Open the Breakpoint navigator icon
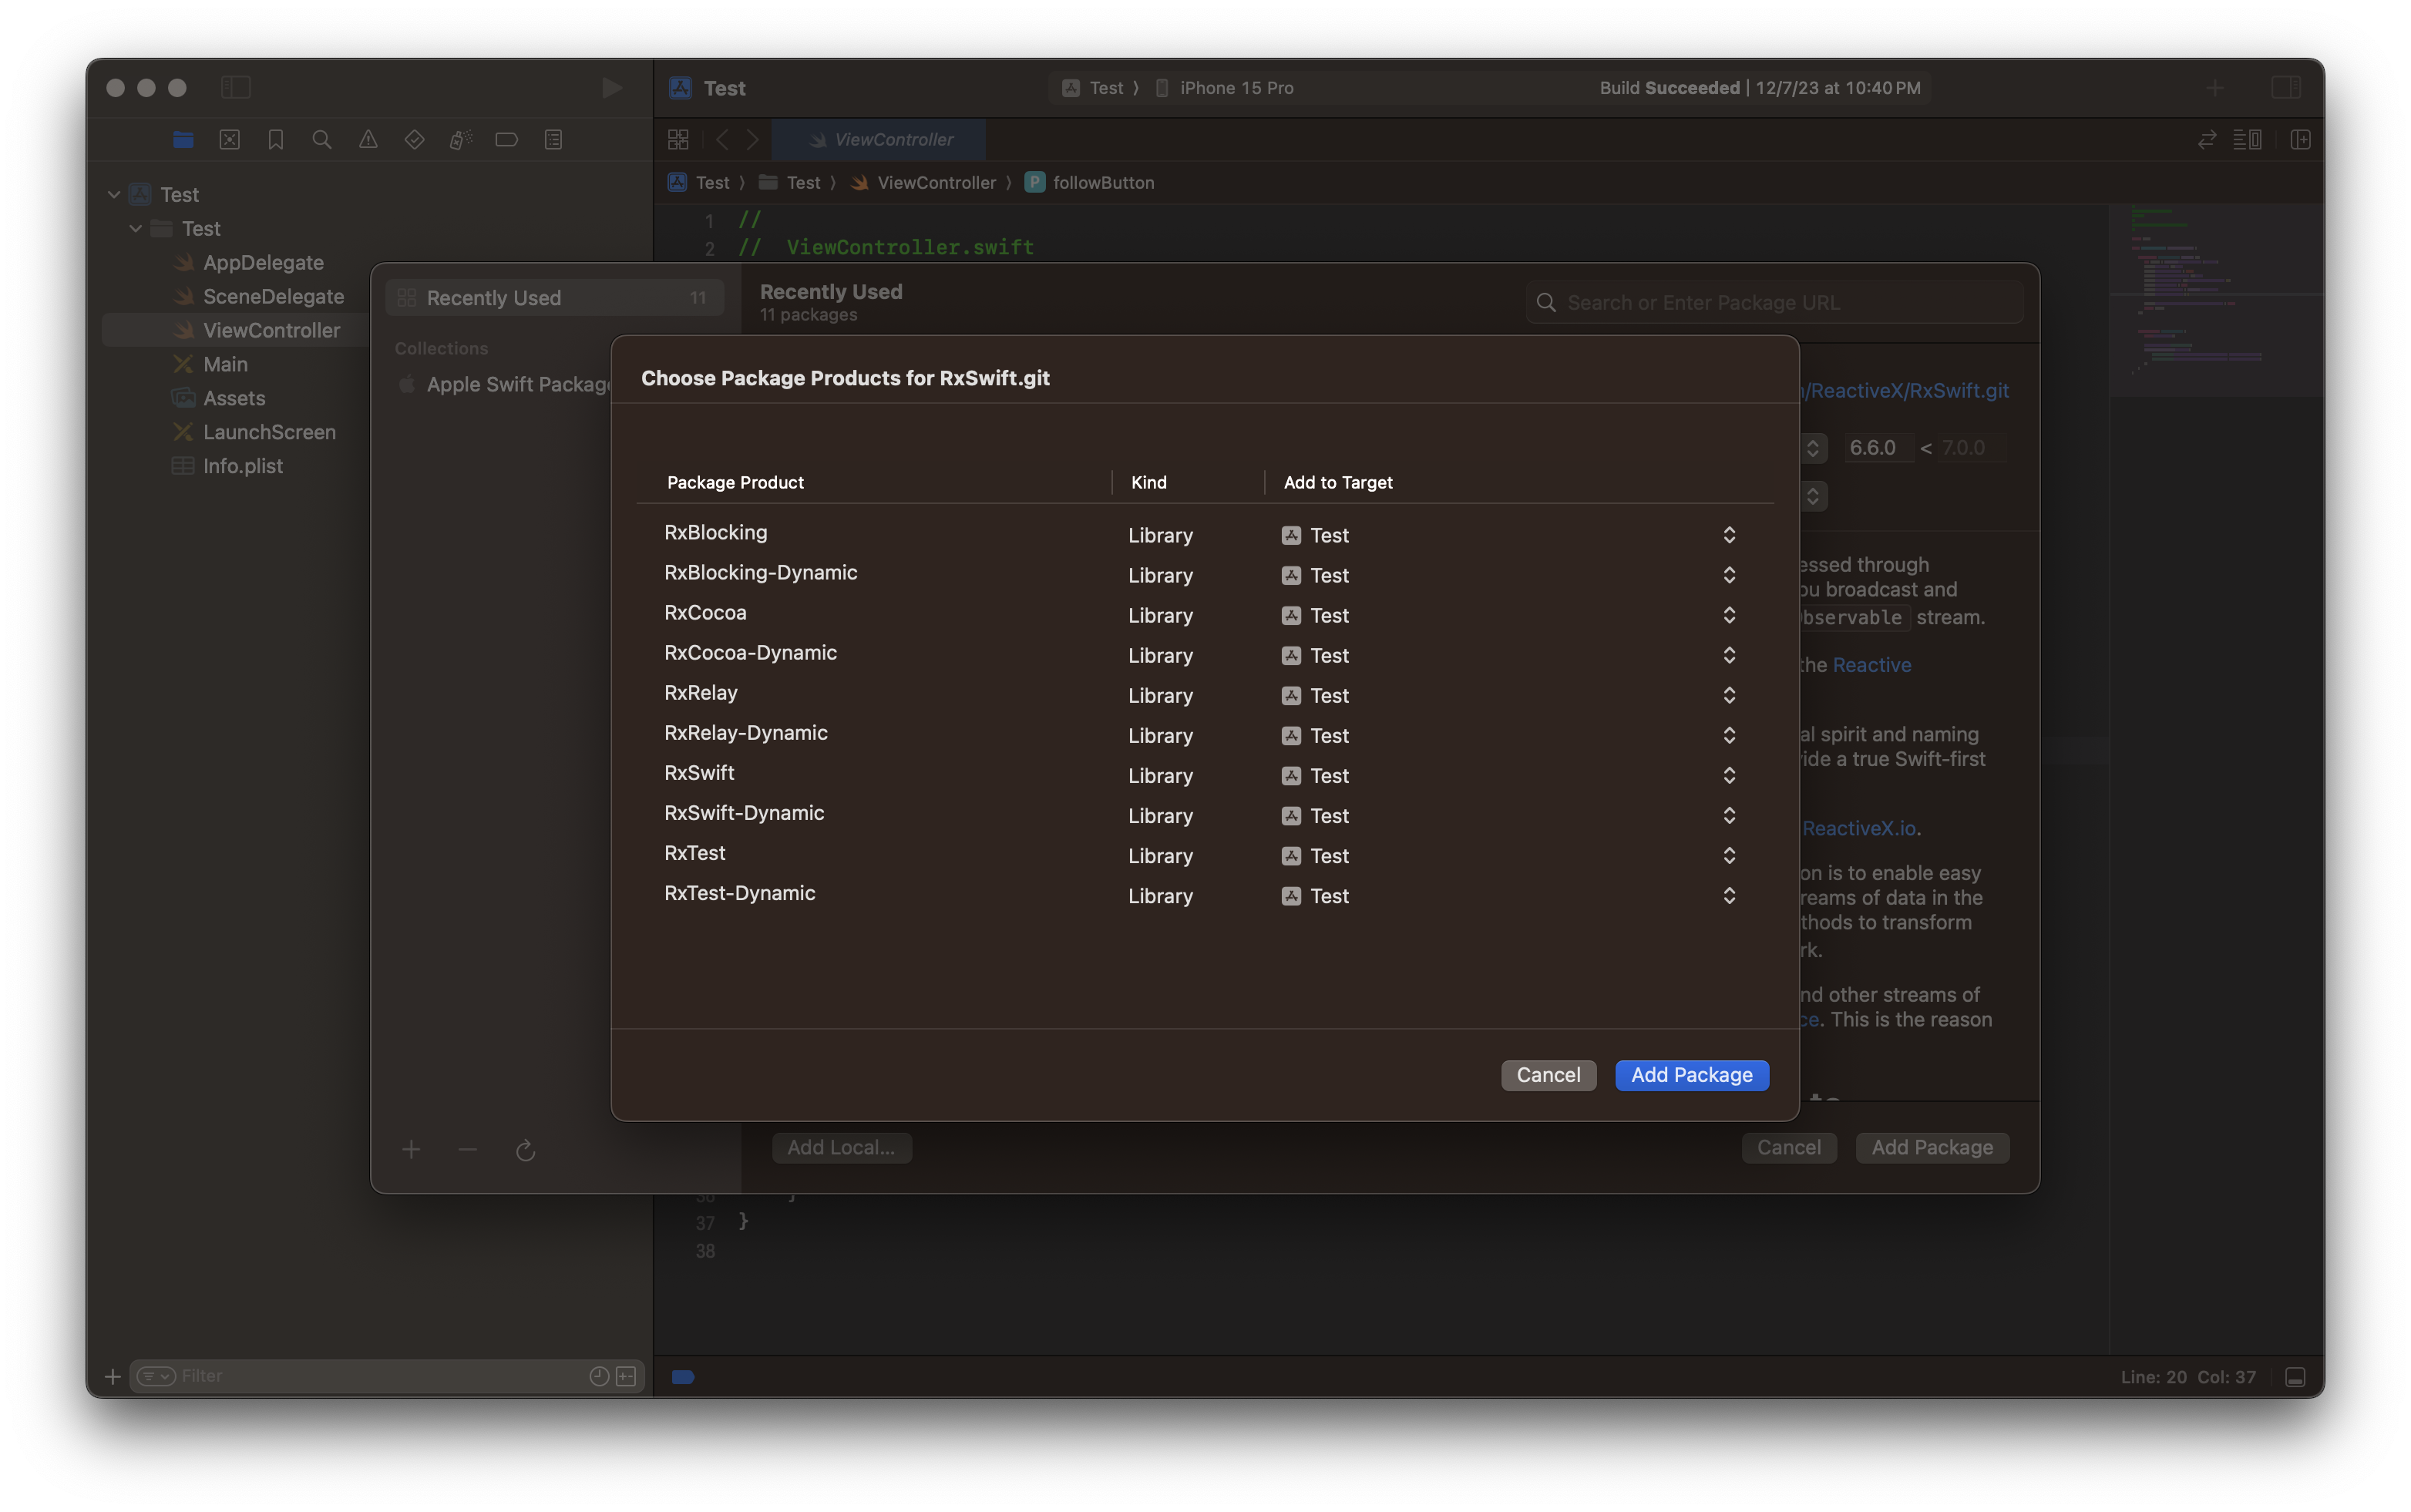This screenshot has height=1512, width=2411. tap(507, 140)
